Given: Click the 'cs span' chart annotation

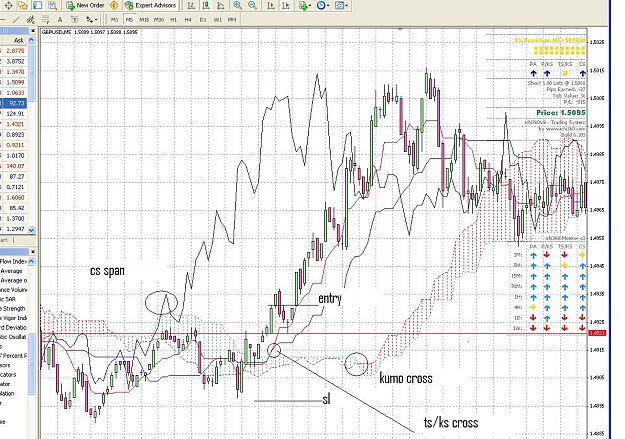Looking at the screenshot, I should coord(107,271).
